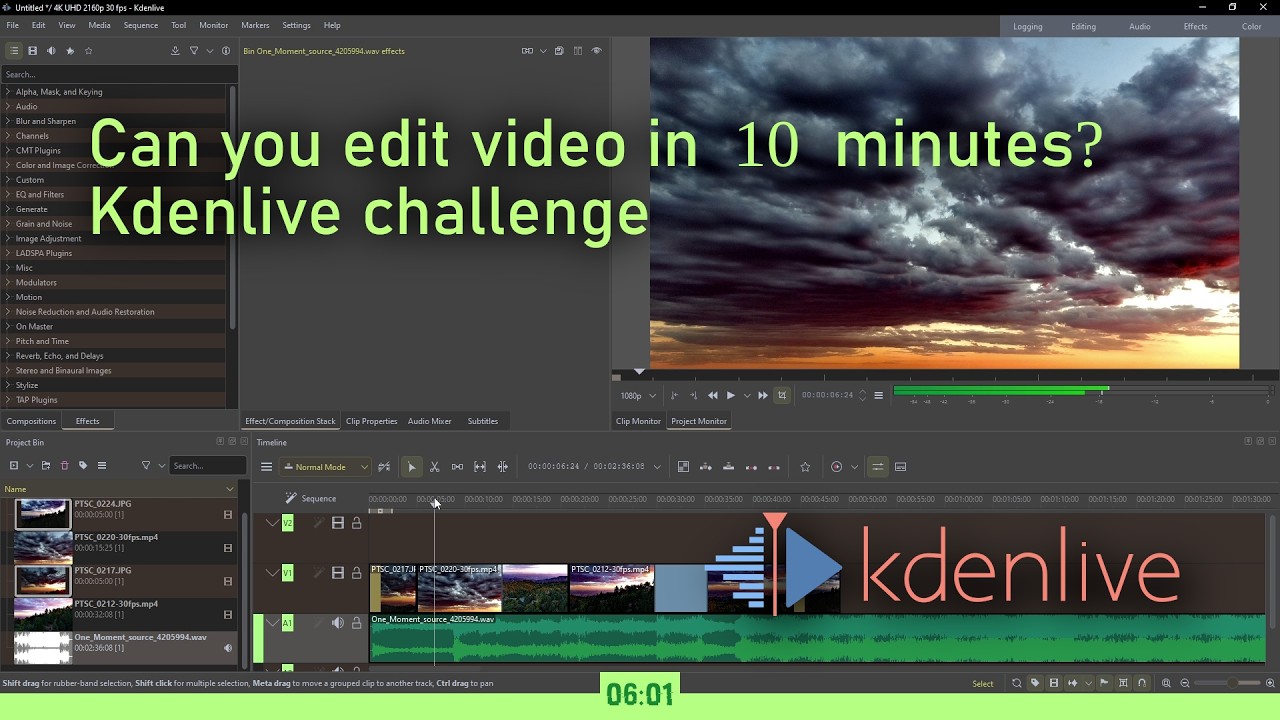Viewport: 1280px width, 720px height.
Task: Fast forward in the project monitor
Action: 763,396
